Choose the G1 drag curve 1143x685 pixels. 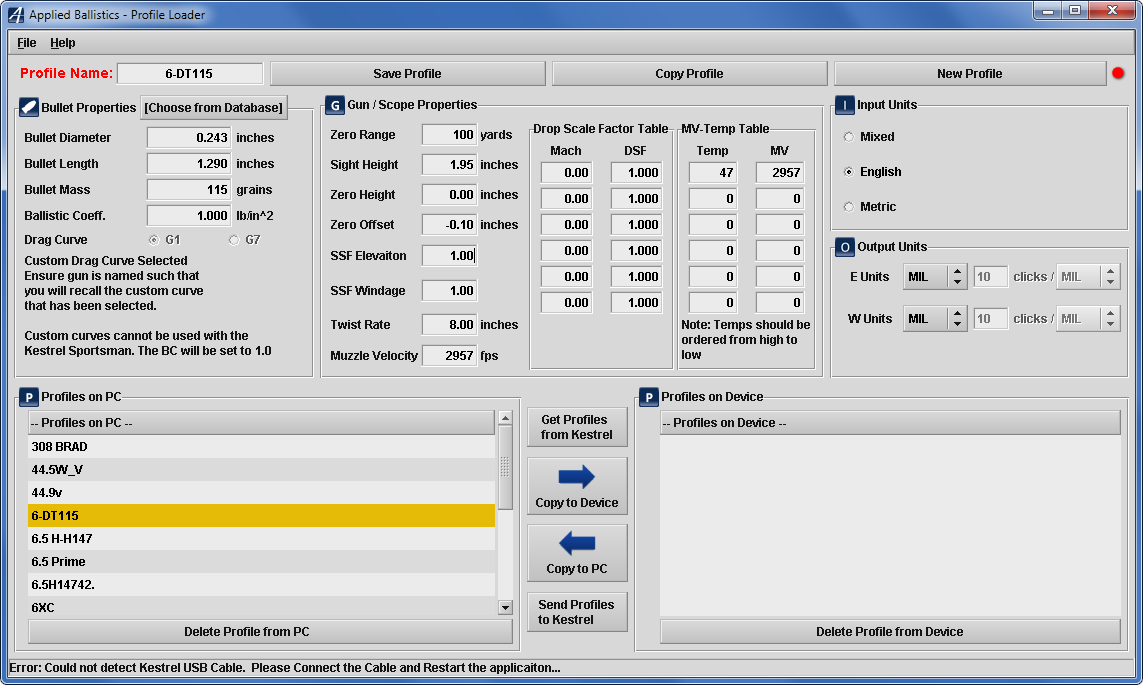(x=154, y=240)
